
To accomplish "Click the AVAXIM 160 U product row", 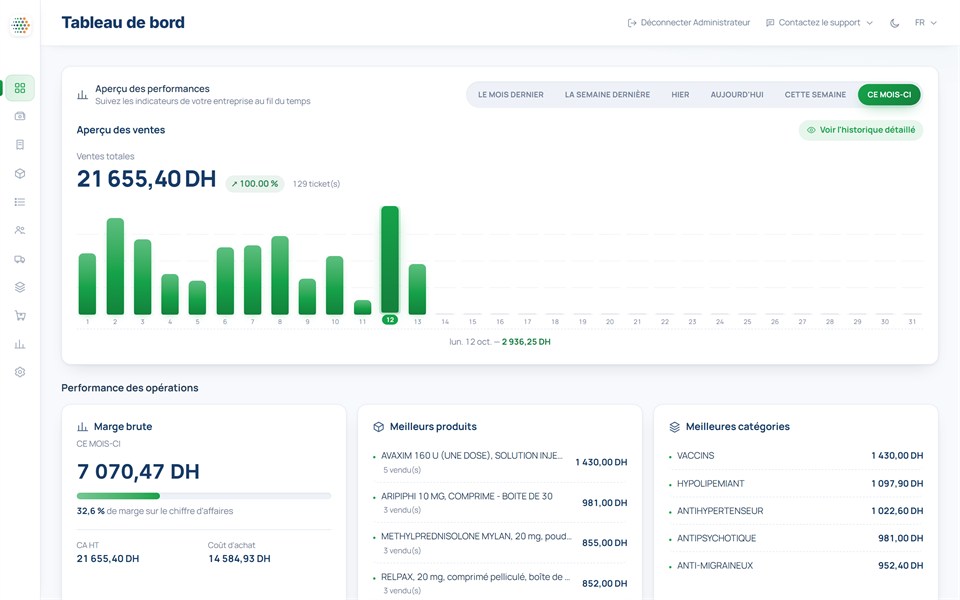I will click(x=500, y=462).
